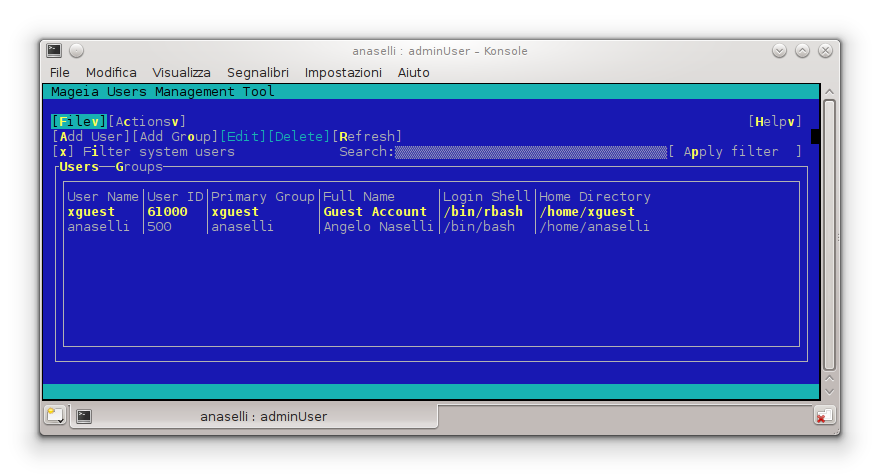The width and height of the screenshot is (880, 475).
Task: Open the Impostazioni menu
Action: 343,72
